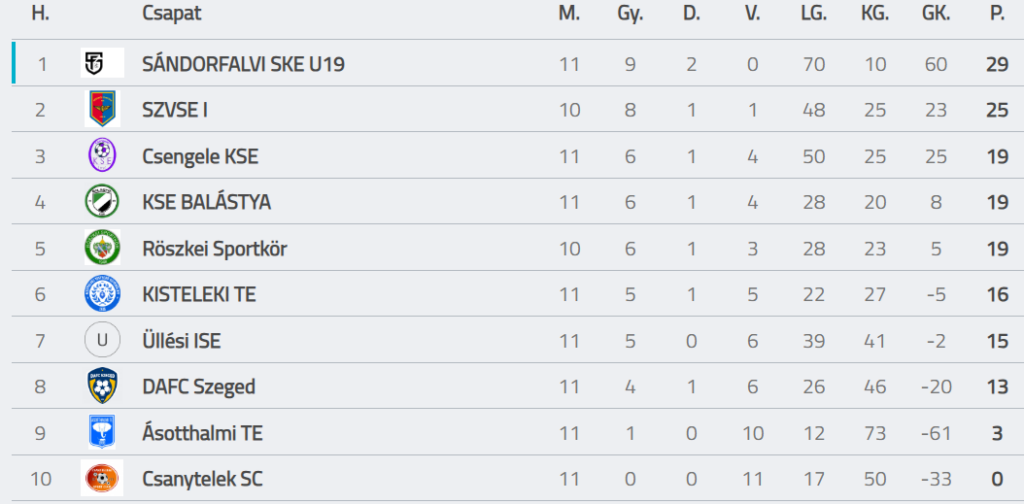Click the Csengele KSE purple logo
The image size is (1024, 504).
pos(102,155)
